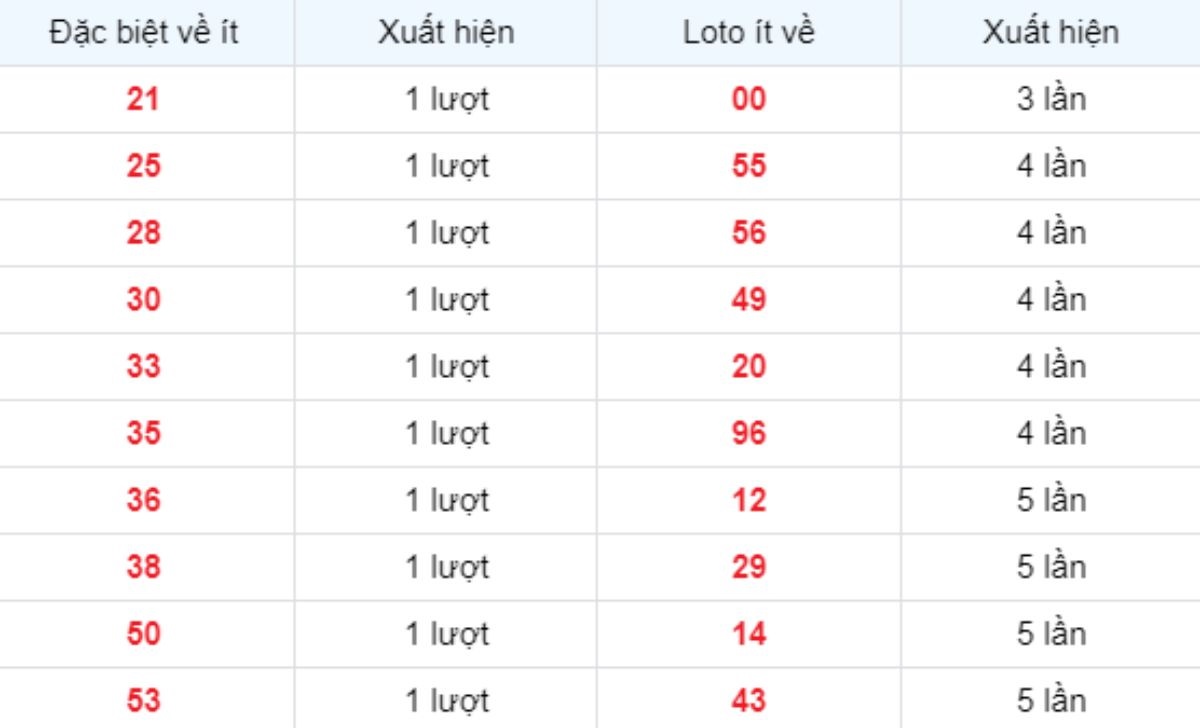Select red number 21 in first column
This screenshot has height=728, width=1200.
(x=143, y=99)
